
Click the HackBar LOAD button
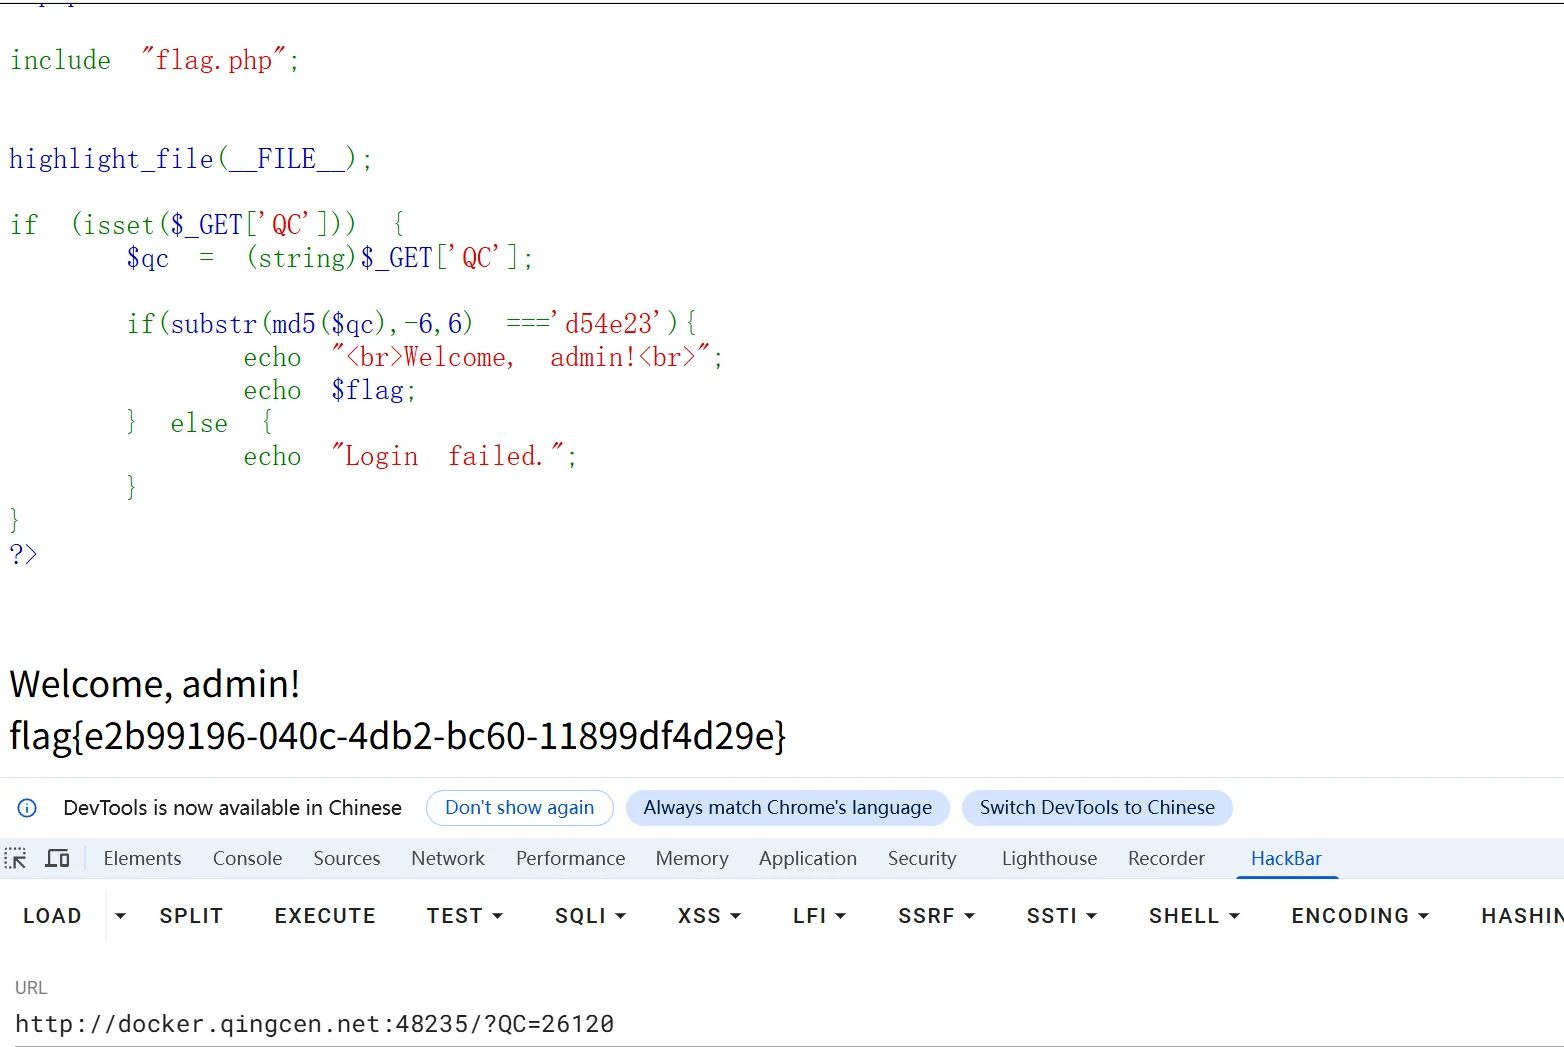pos(52,916)
